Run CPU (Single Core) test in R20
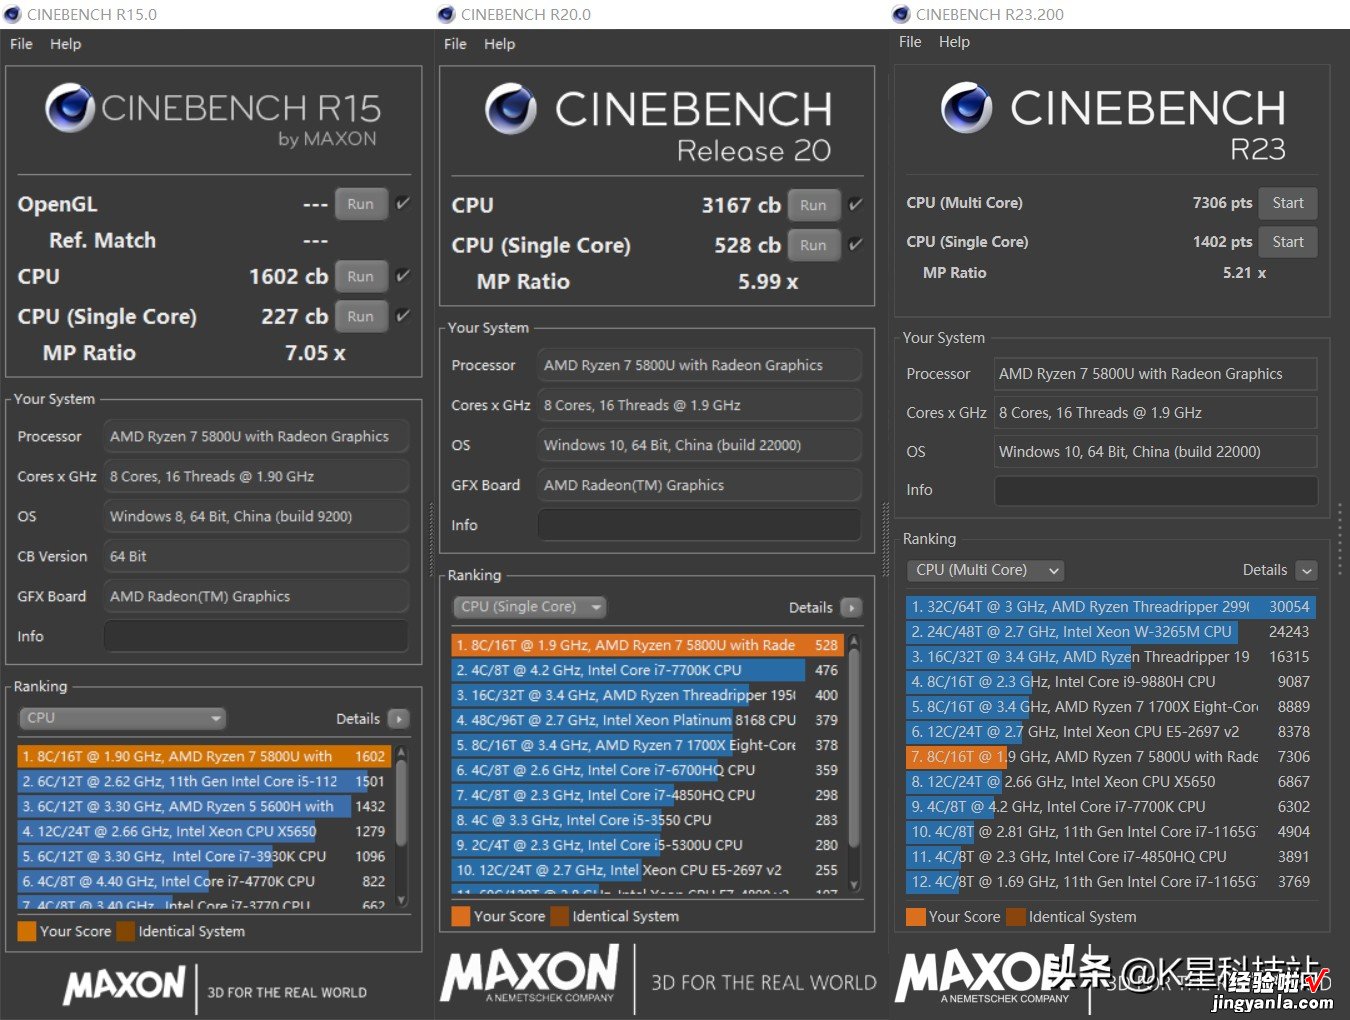This screenshot has width=1350, height=1020. click(x=814, y=245)
